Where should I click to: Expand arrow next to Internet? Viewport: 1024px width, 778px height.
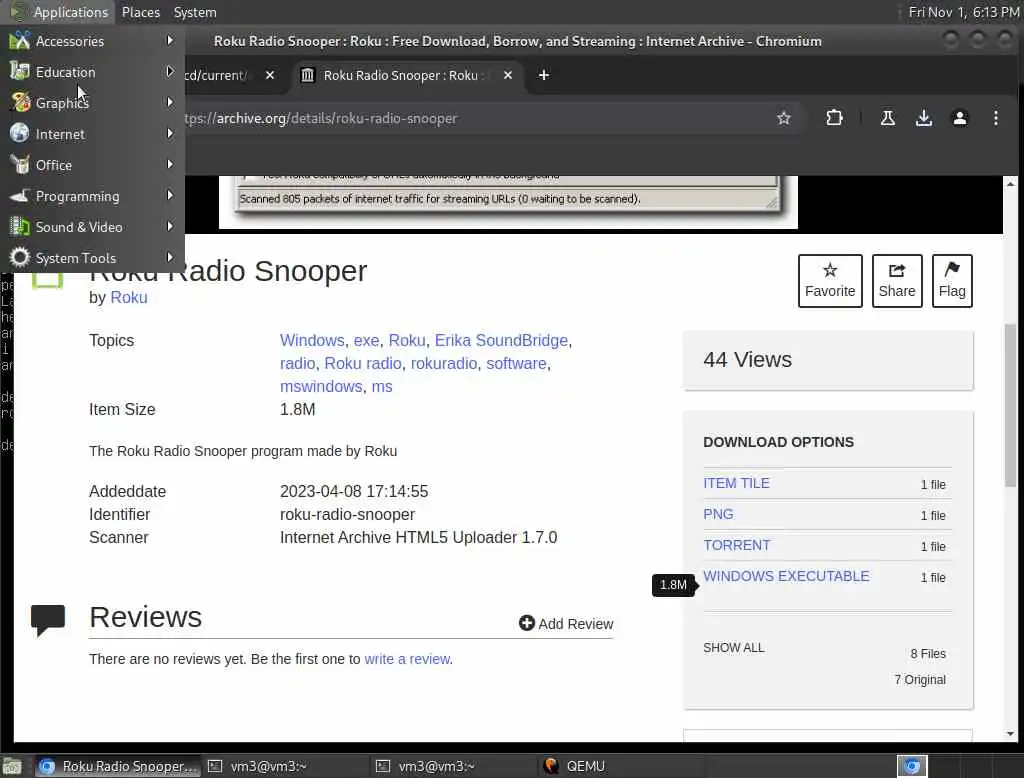(x=170, y=133)
